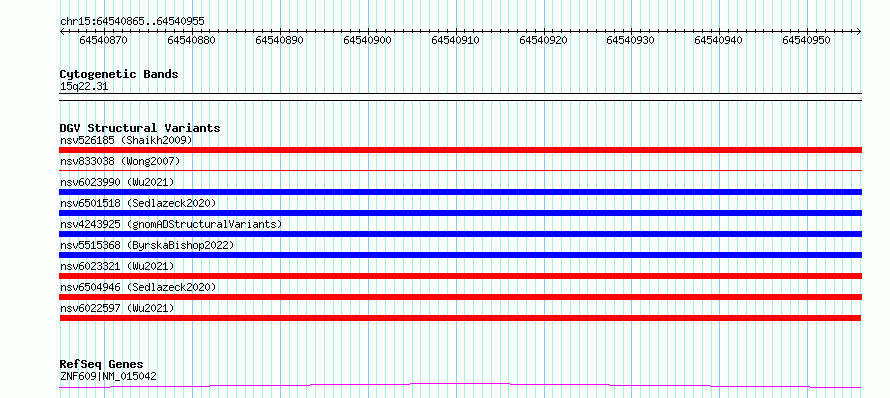Click the nsv526185 (Shaikh2009) variant label
This screenshot has height=398, width=890.
click(x=126, y=140)
